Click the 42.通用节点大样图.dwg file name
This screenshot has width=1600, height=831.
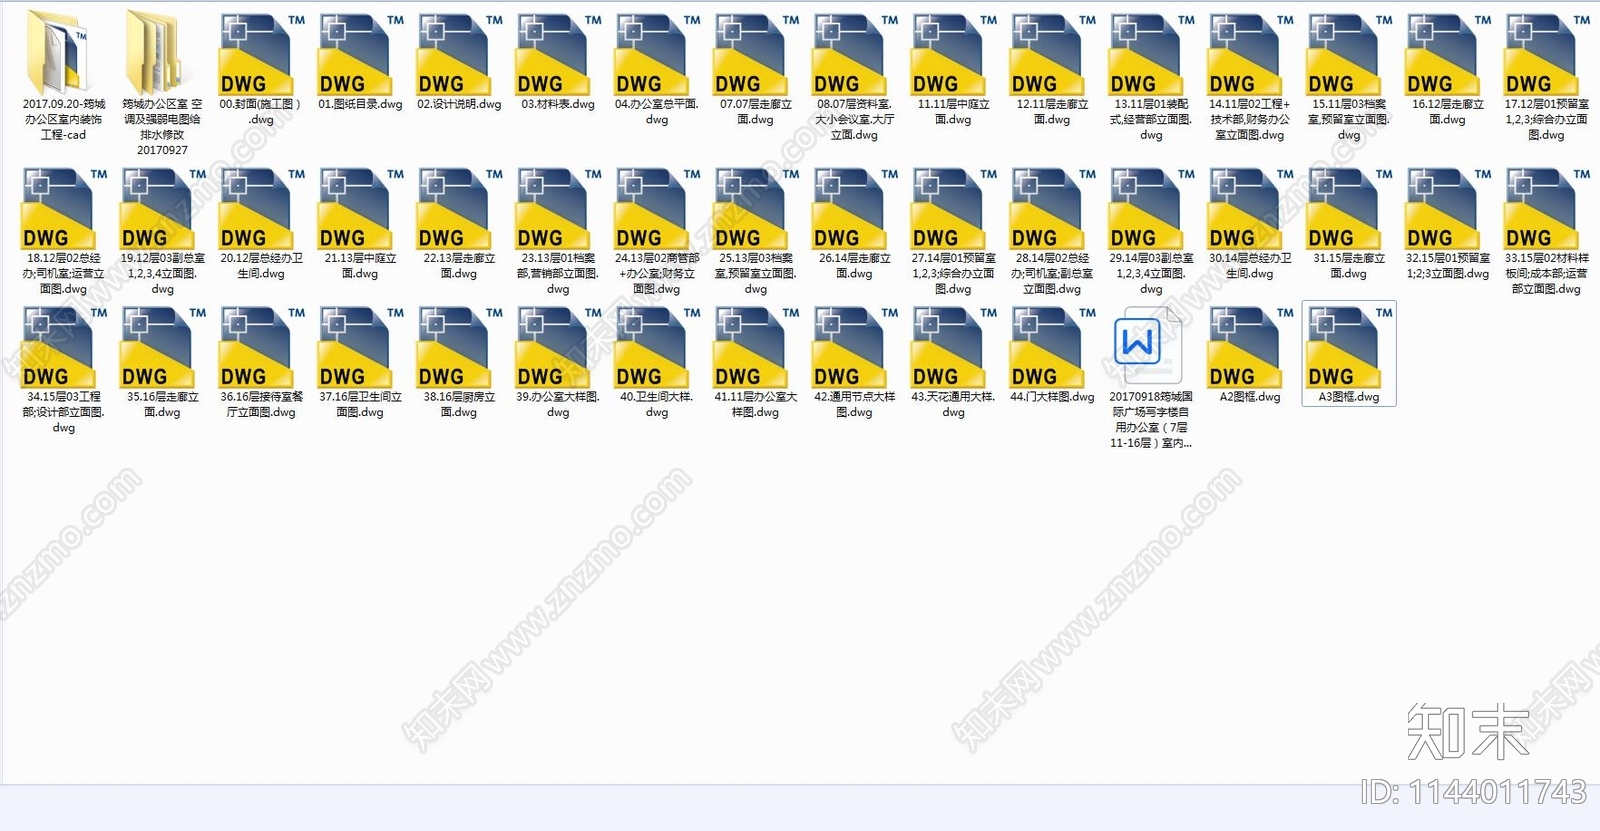point(855,404)
